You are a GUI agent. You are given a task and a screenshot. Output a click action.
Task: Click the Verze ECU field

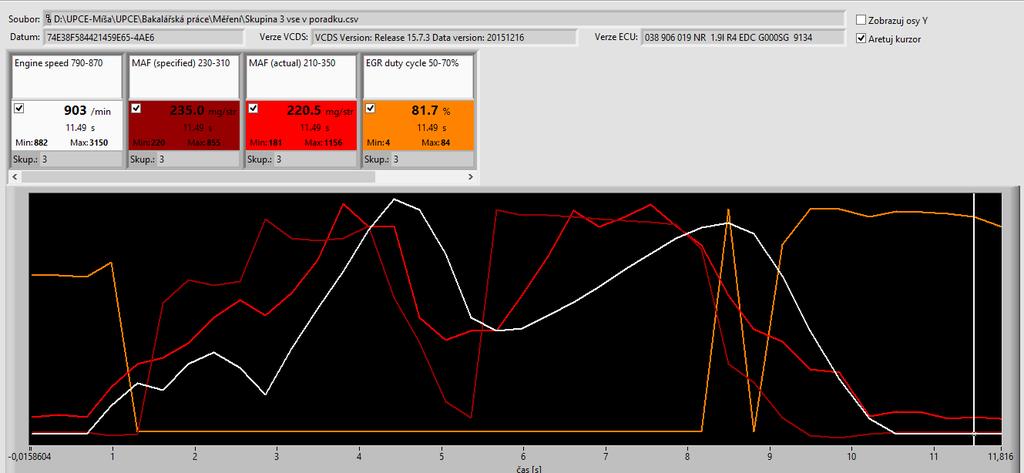[744, 38]
